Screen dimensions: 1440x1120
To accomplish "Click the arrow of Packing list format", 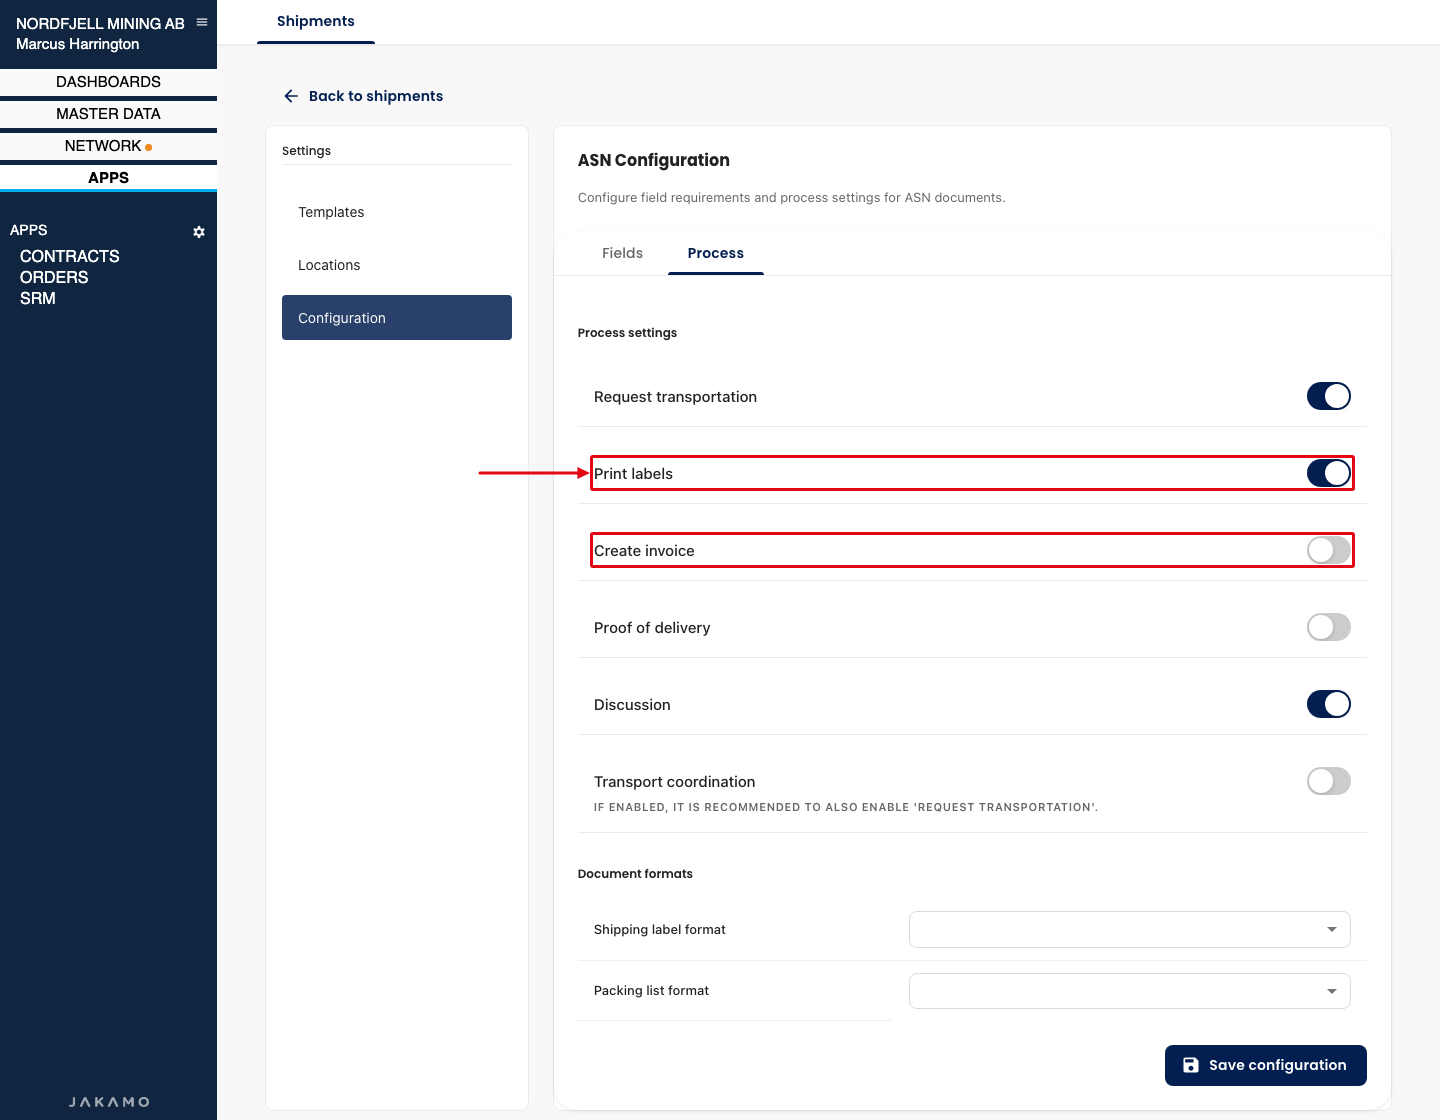I will [x=1332, y=991].
